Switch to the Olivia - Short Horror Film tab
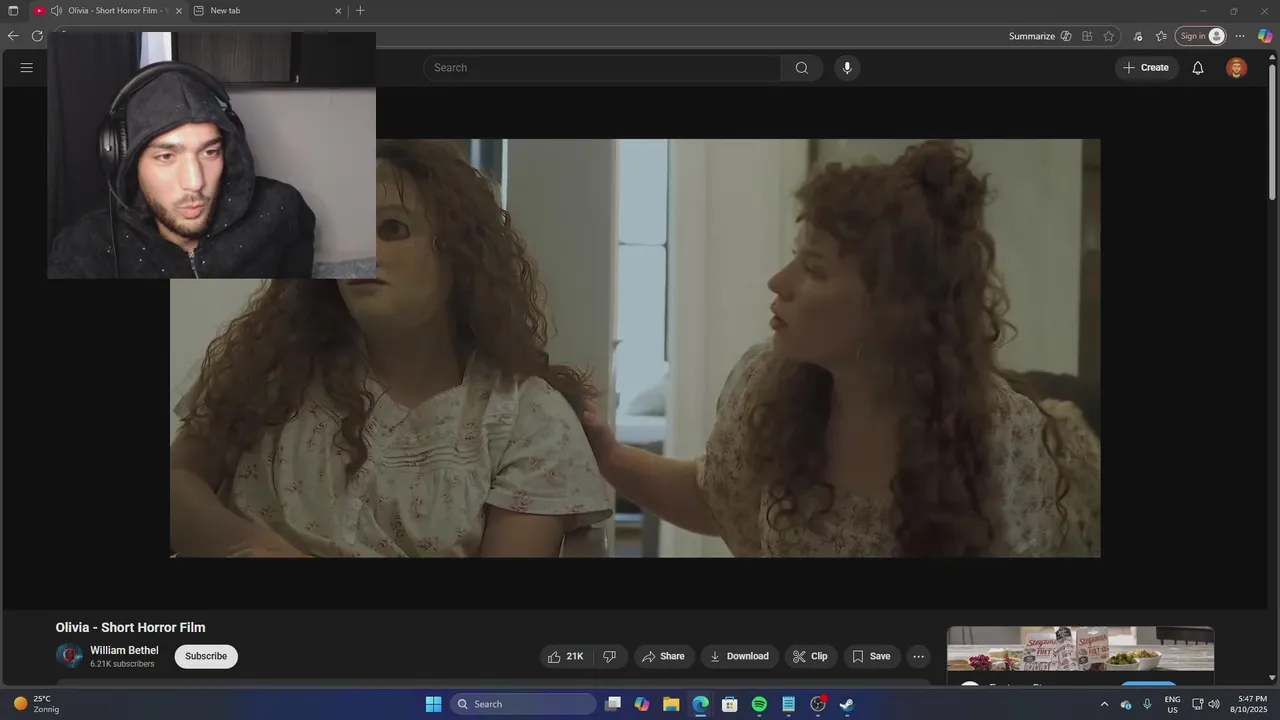This screenshot has height=720, width=1280. 108,11
